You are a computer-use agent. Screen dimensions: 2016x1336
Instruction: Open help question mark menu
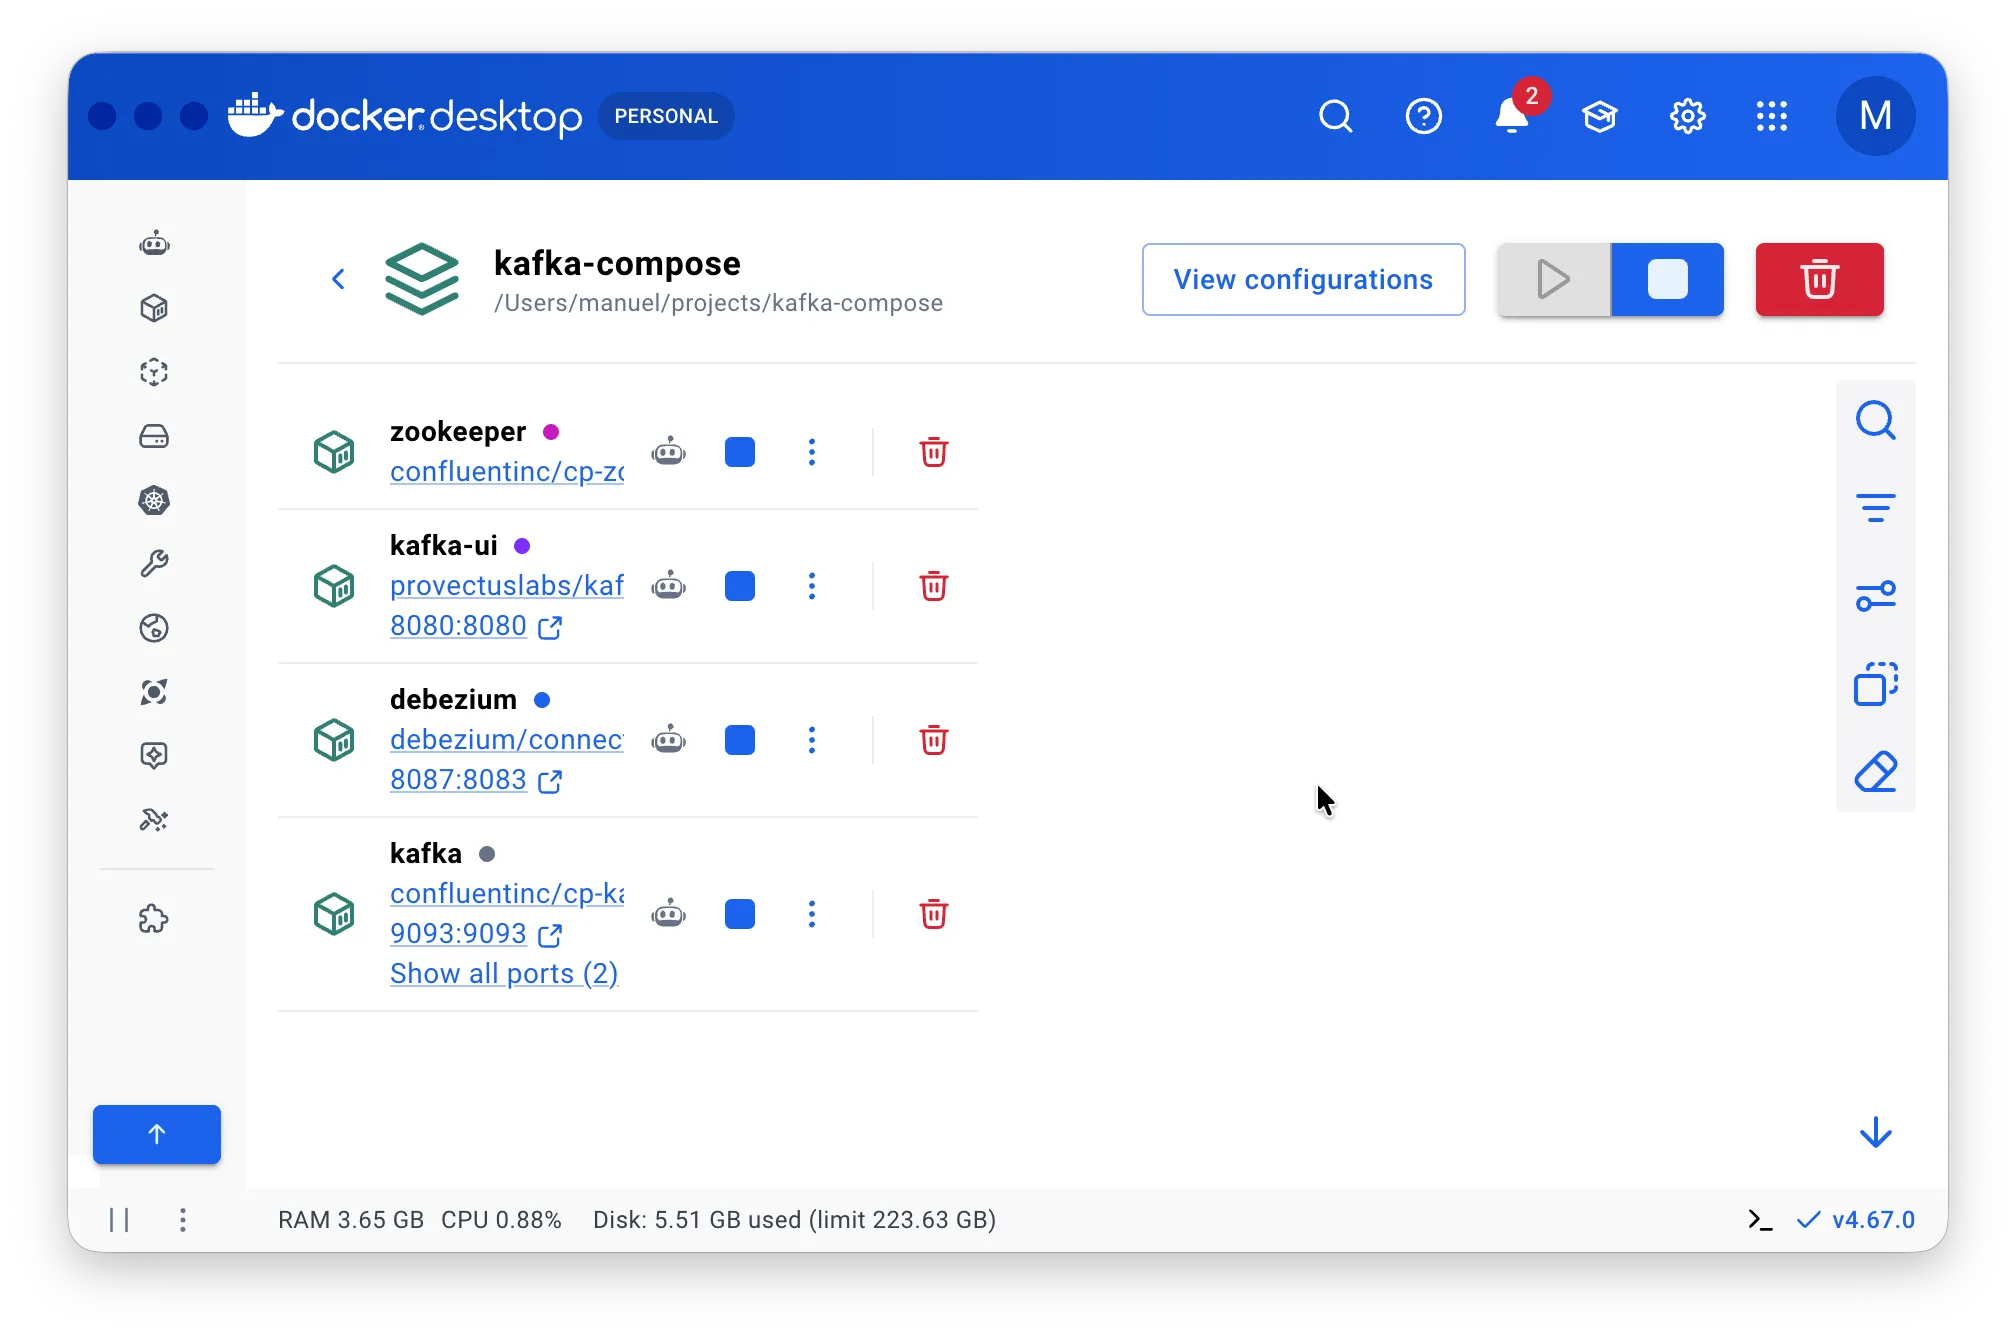pos(1424,116)
